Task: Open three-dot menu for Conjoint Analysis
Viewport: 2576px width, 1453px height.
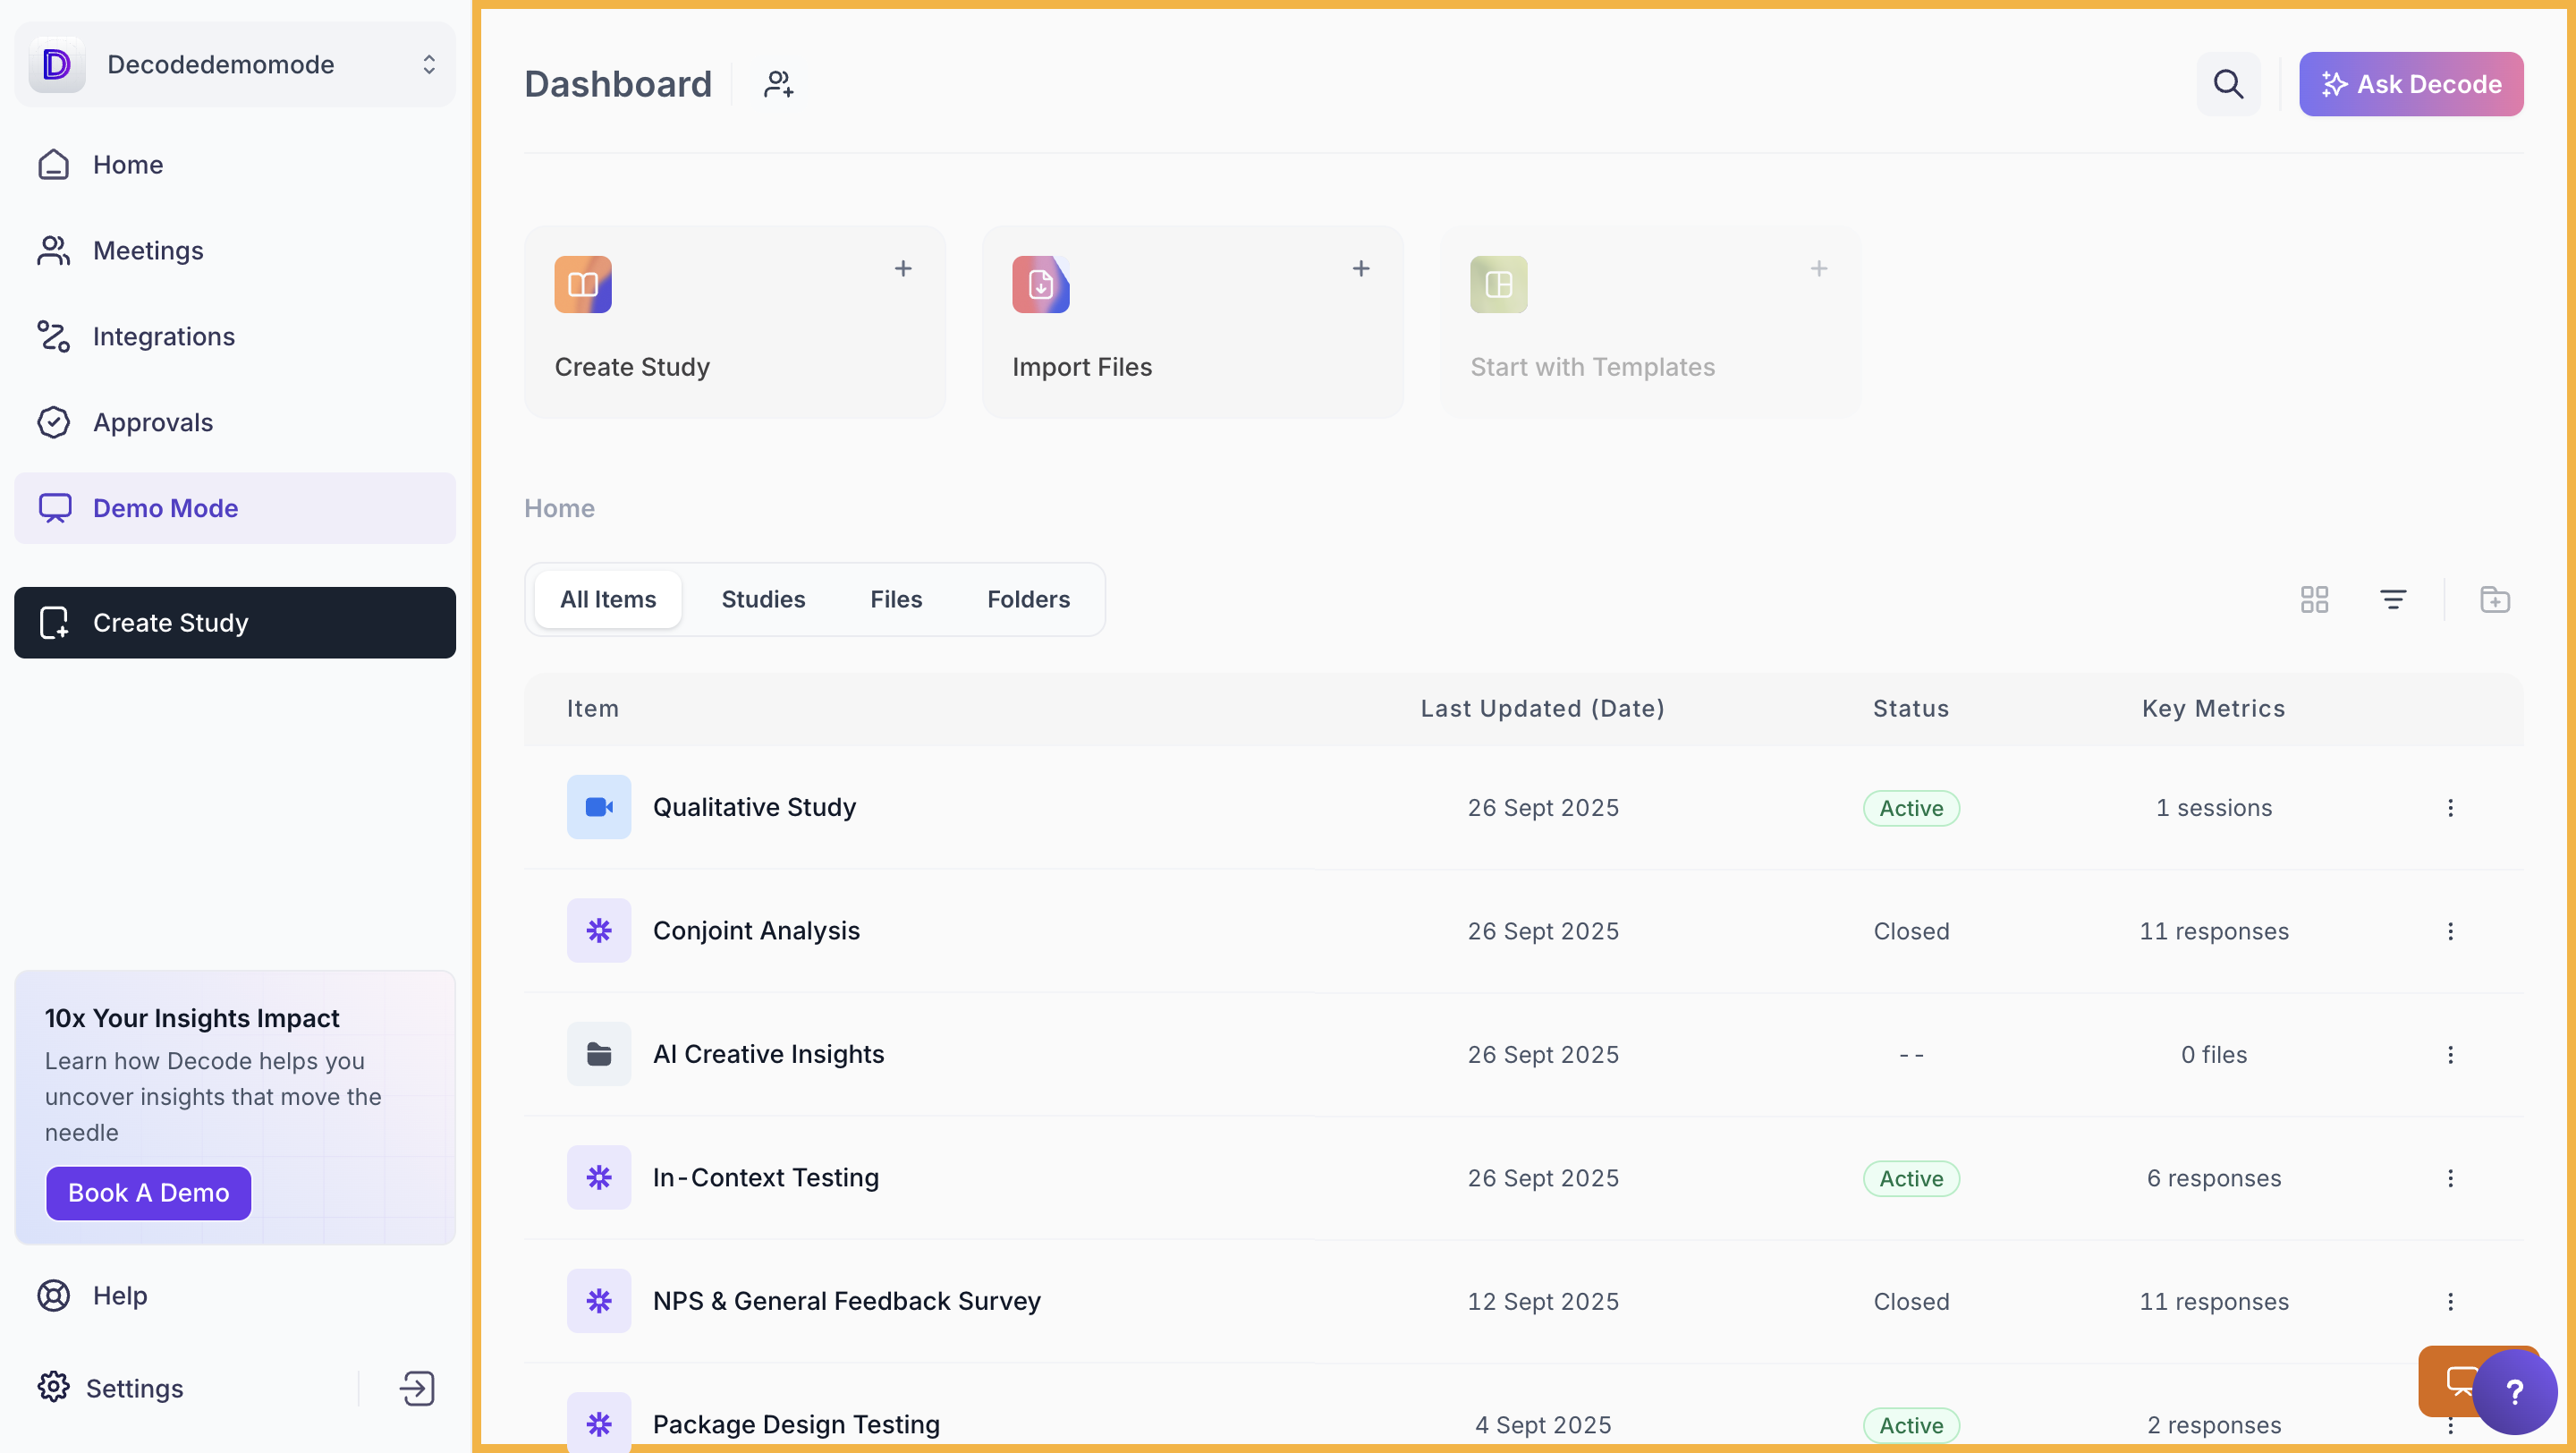Action: point(2450,931)
